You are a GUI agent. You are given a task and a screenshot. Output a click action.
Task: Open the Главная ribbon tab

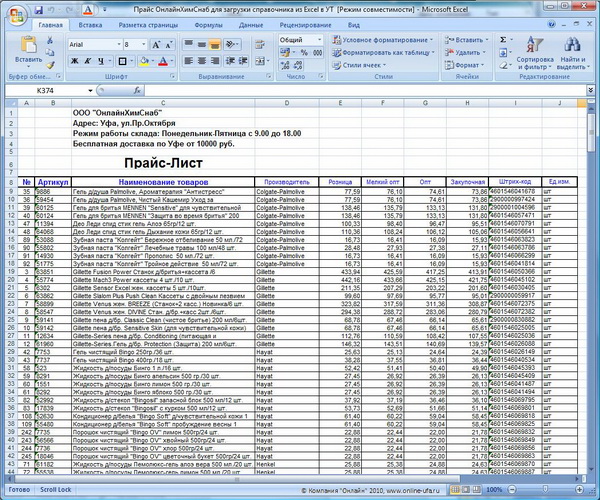click(x=50, y=25)
